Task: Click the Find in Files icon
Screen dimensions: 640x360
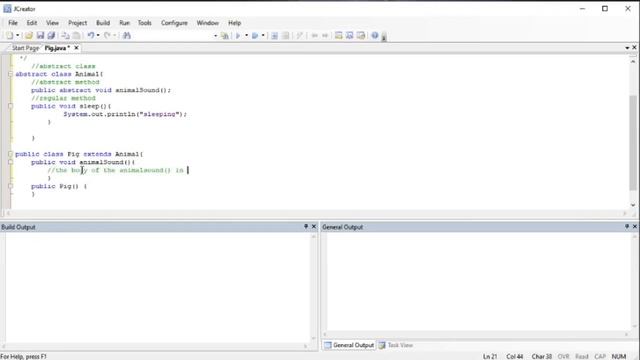Action: point(224,36)
